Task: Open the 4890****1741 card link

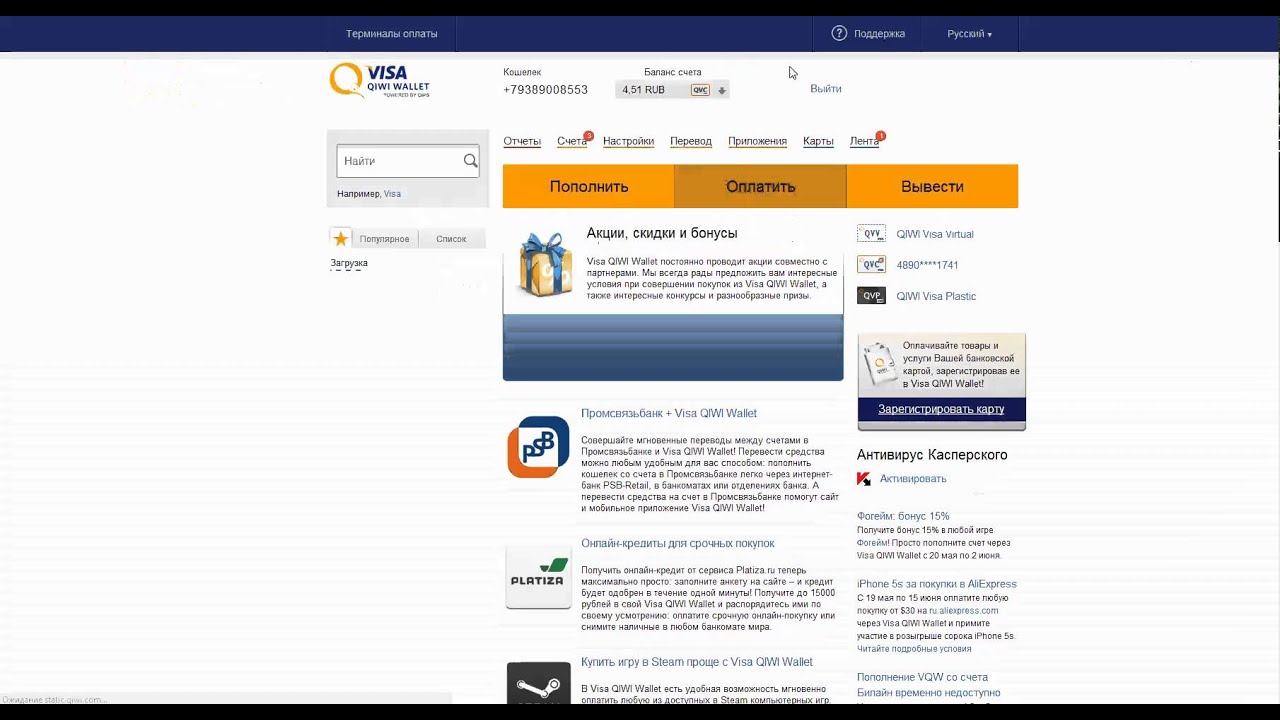Action: [x=927, y=265]
